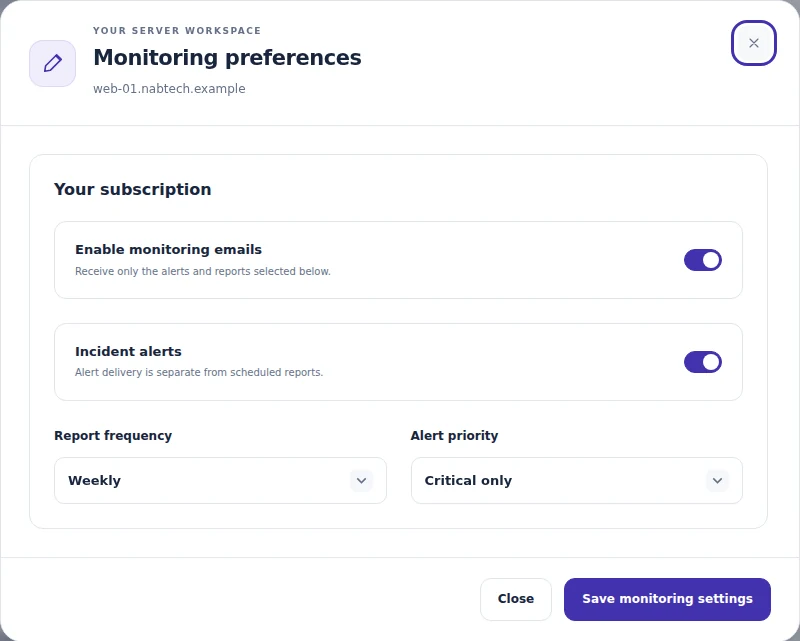This screenshot has width=800, height=641.
Task: Click the Report frequency label
Action: (x=113, y=436)
